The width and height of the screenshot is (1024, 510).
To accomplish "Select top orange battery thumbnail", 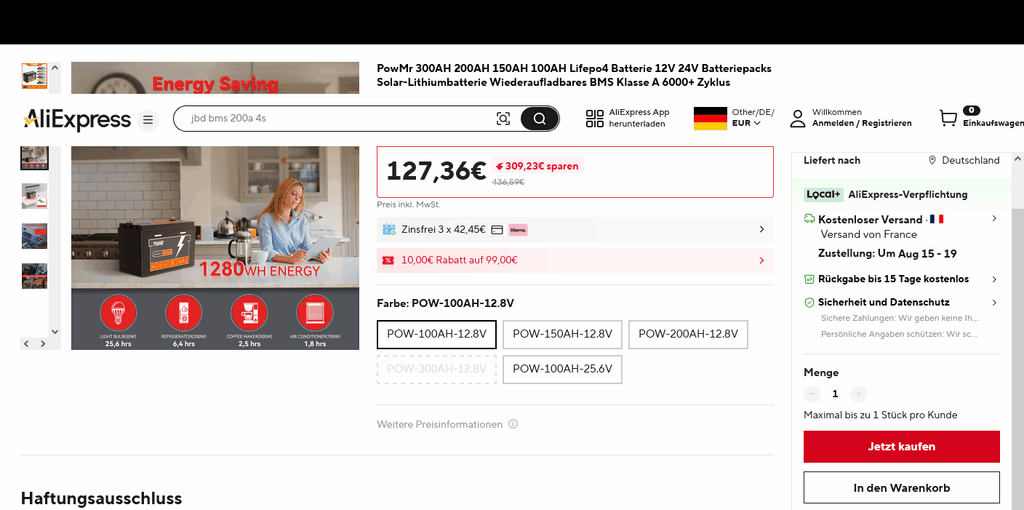I will coord(35,76).
